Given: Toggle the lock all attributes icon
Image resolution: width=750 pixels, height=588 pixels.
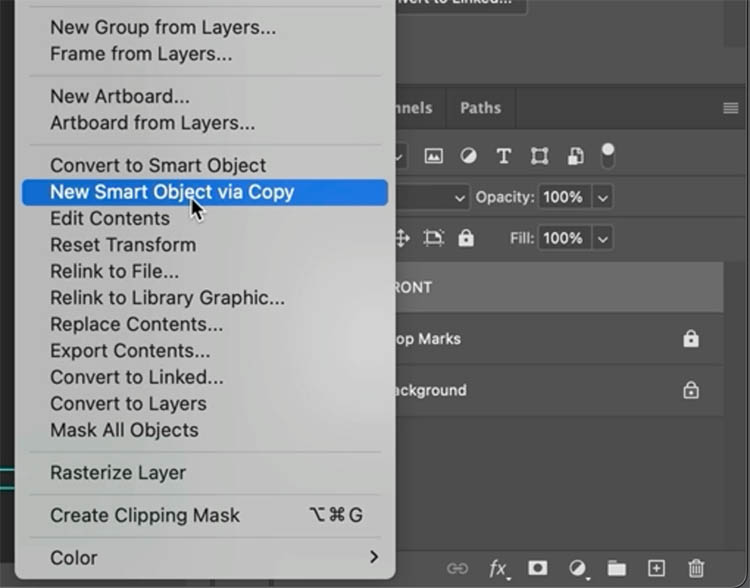Looking at the screenshot, I should click(465, 238).
